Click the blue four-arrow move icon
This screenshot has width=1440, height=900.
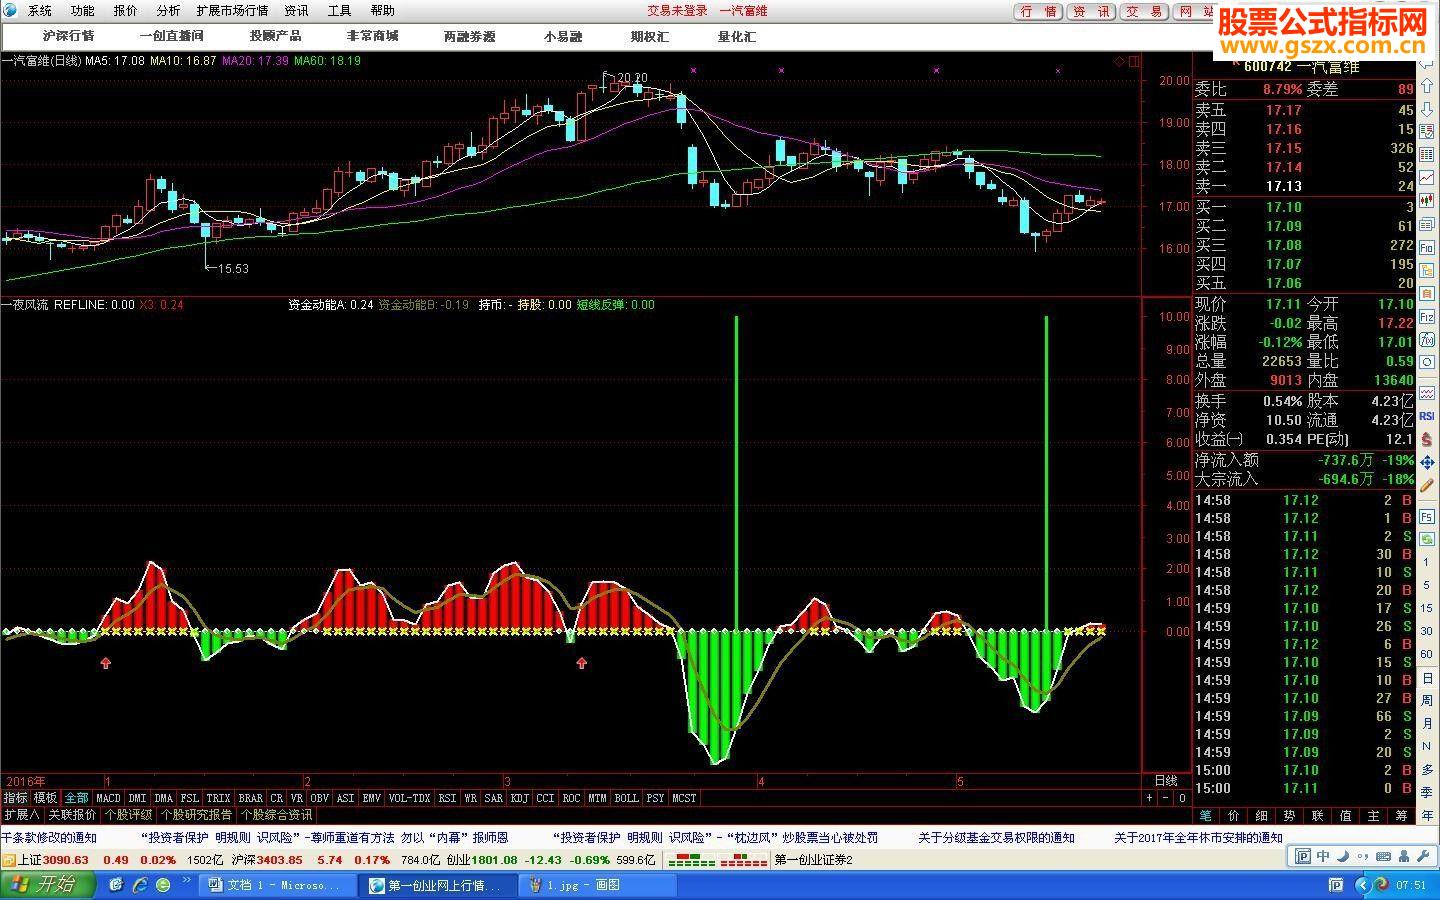[1427, 462]
